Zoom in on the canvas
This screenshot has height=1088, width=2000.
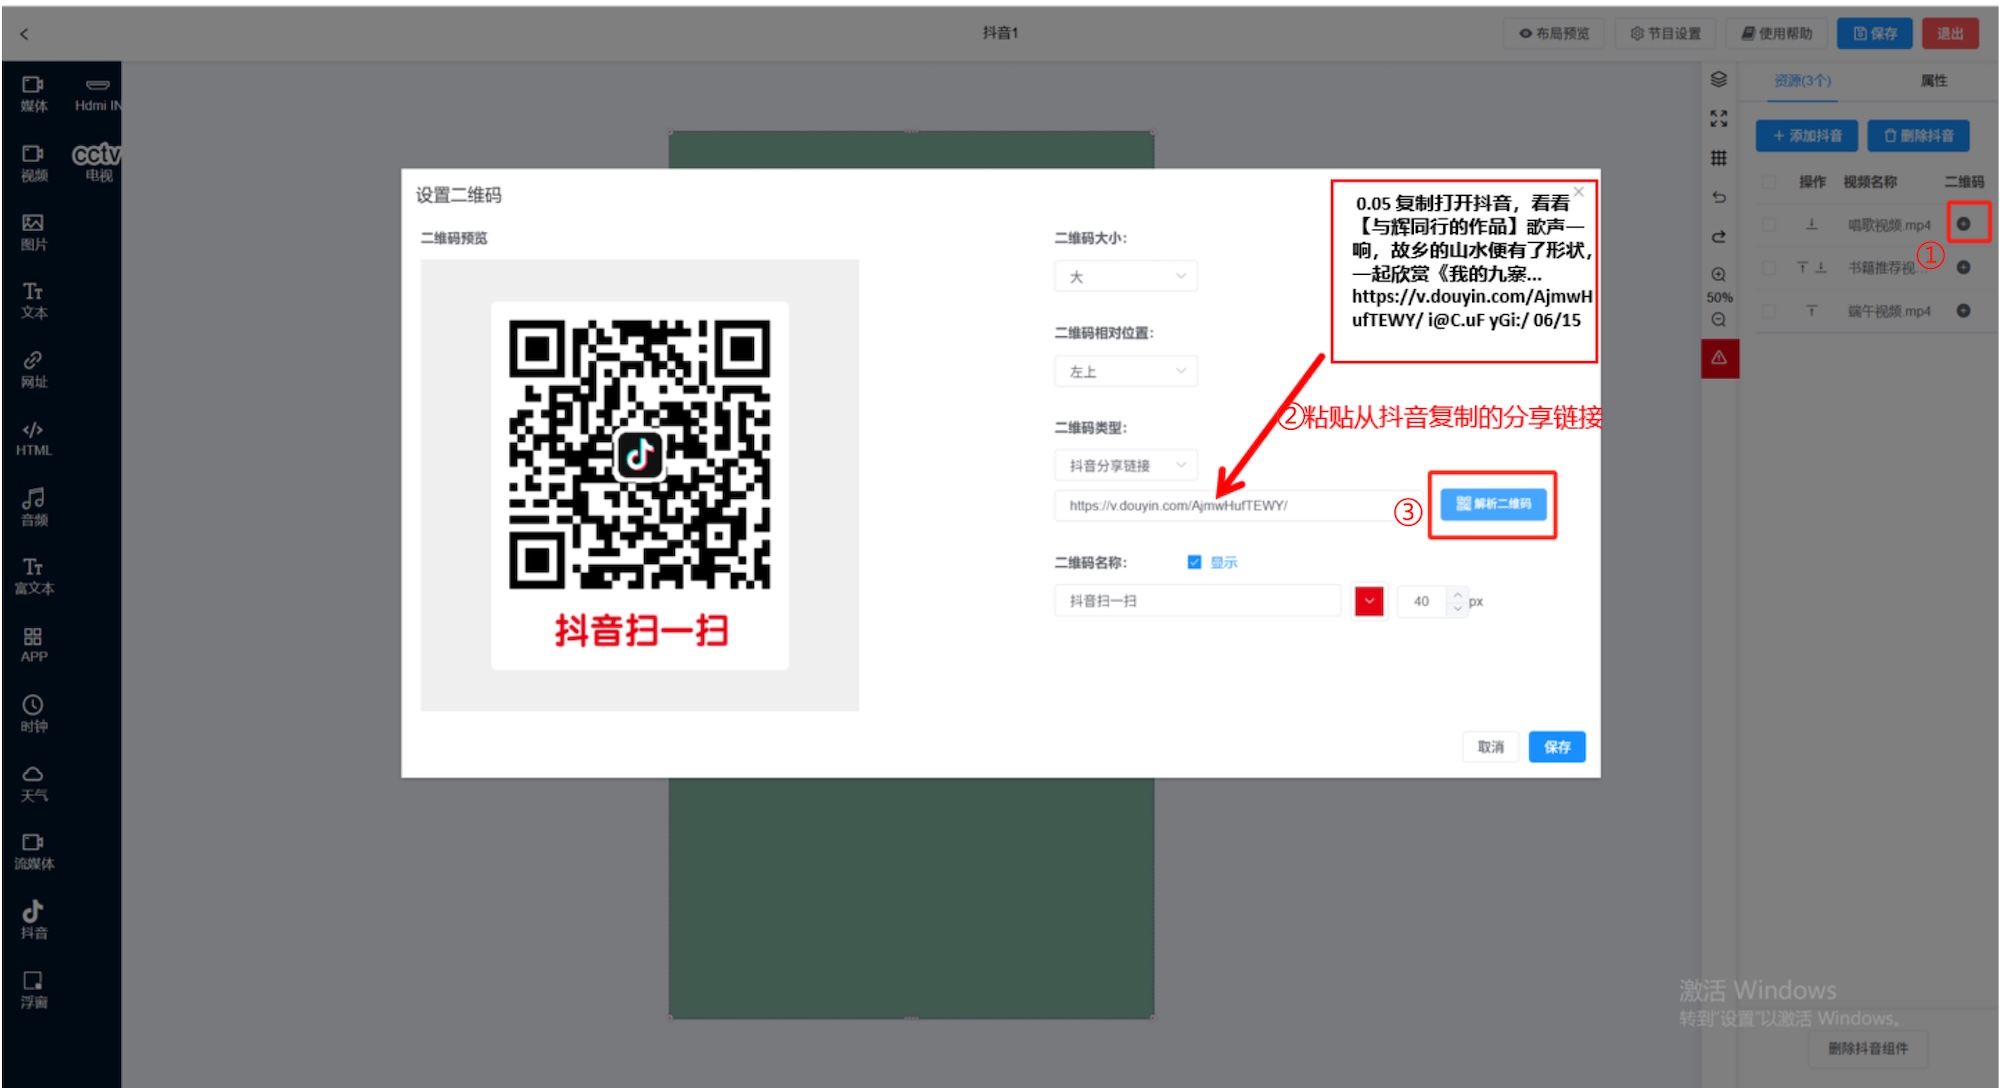tap(1719, 274)
